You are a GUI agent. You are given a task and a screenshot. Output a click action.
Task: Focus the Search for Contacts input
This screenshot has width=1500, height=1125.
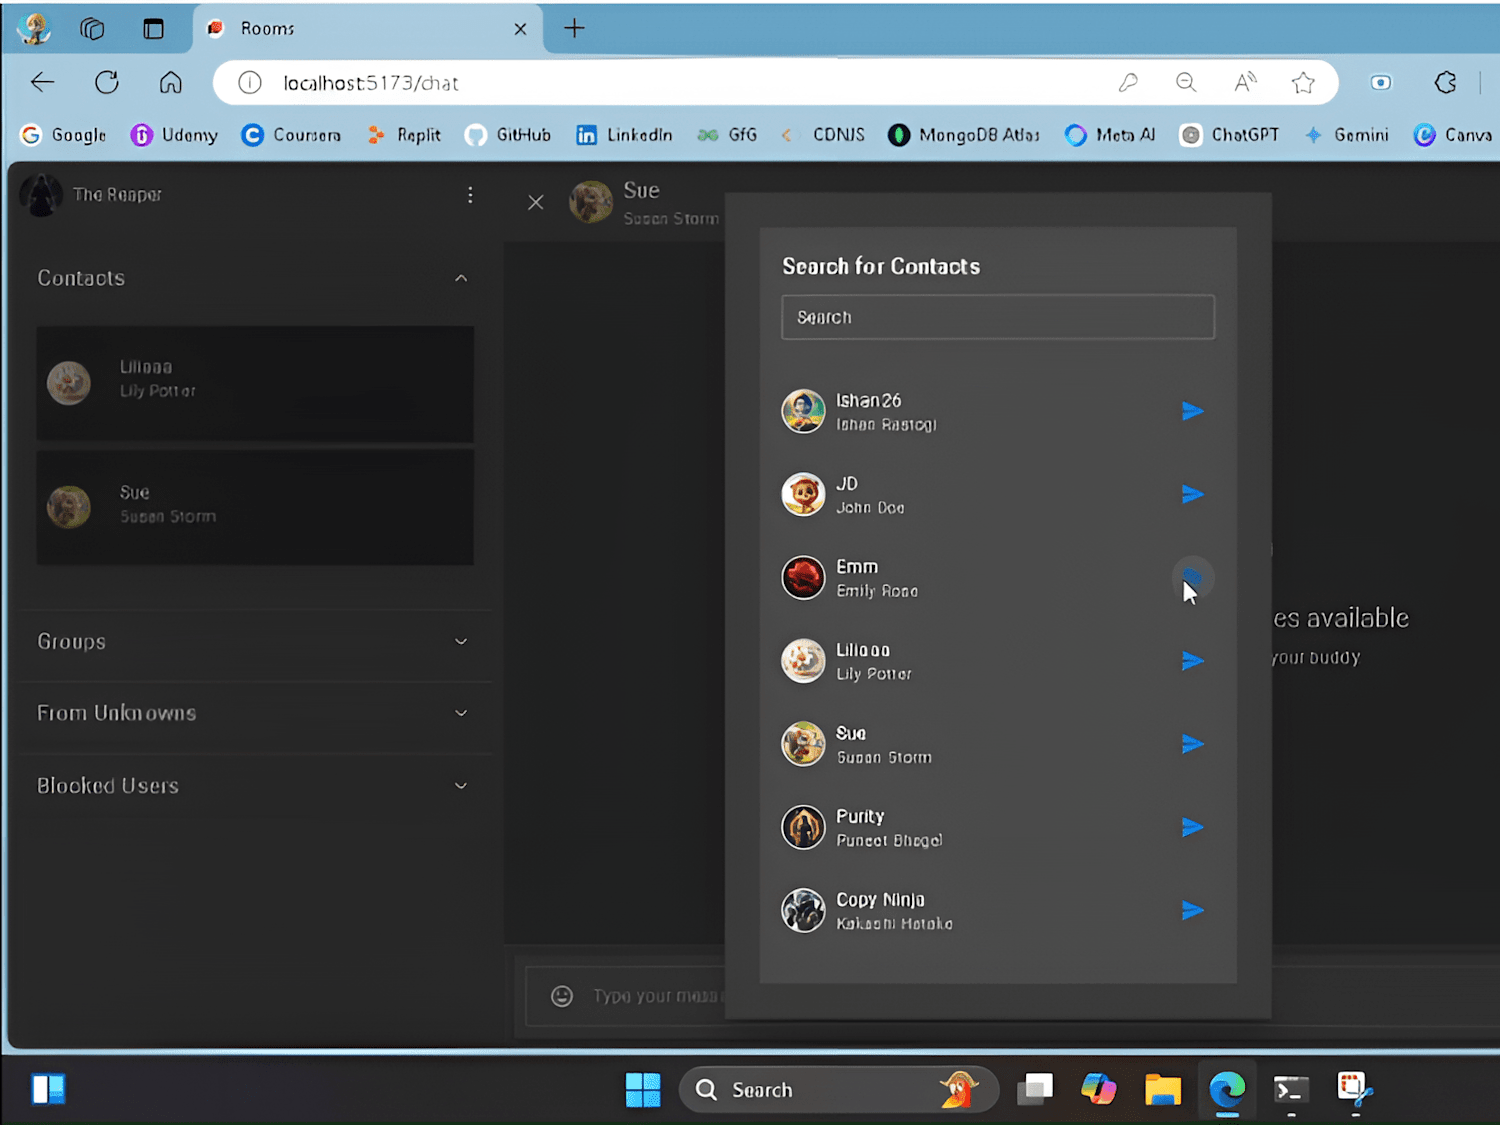[x=998, y=317]
